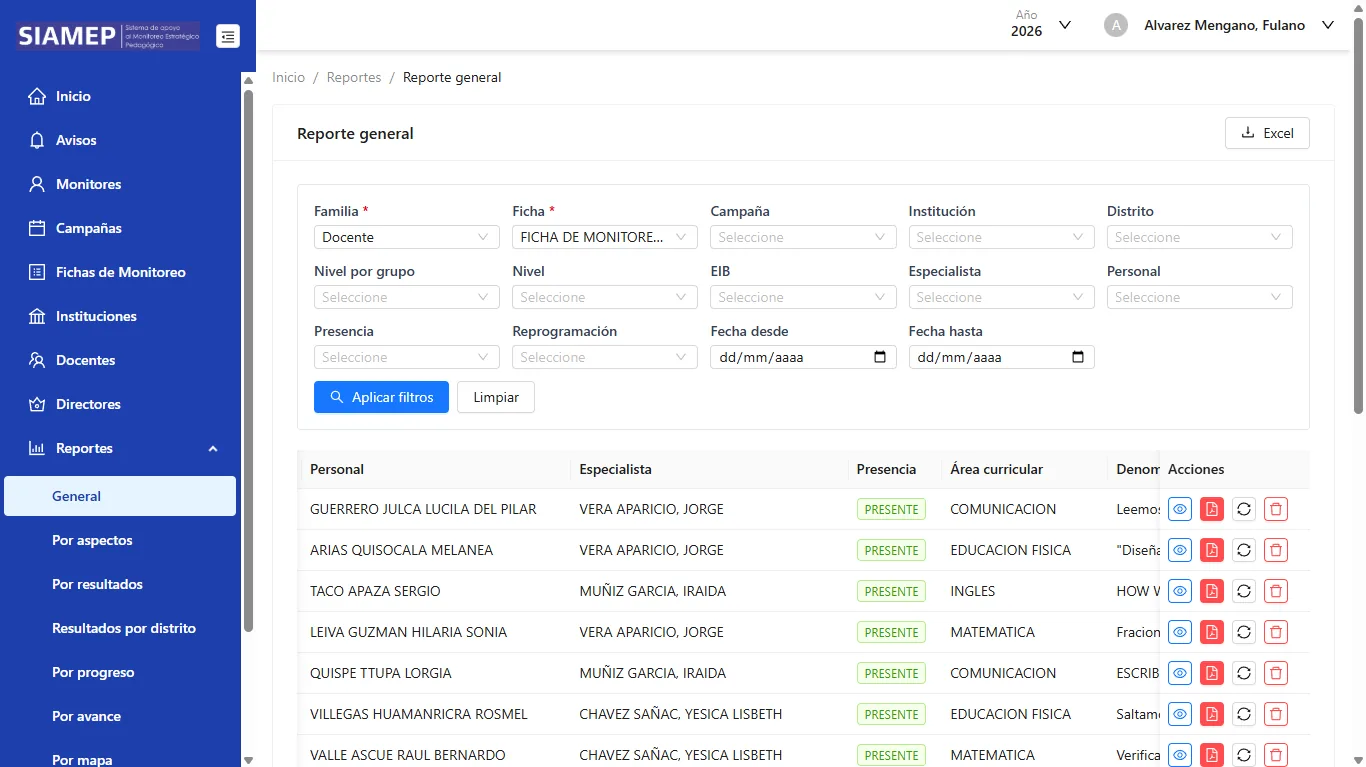This screenshot has width=1366, height=767.
Task: Open the Ficha dropdown
Action: 604,237
